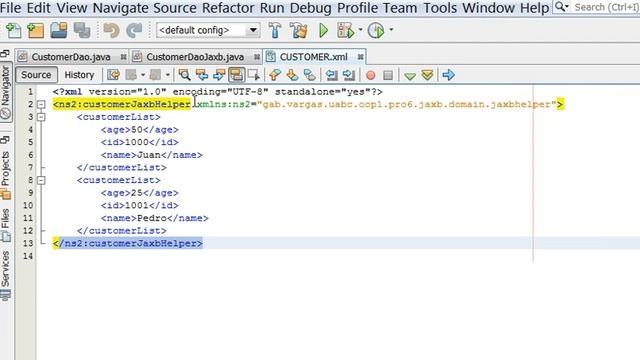Open the Profile Project dropdown arrow
The image size is (640, 360).
391,30
